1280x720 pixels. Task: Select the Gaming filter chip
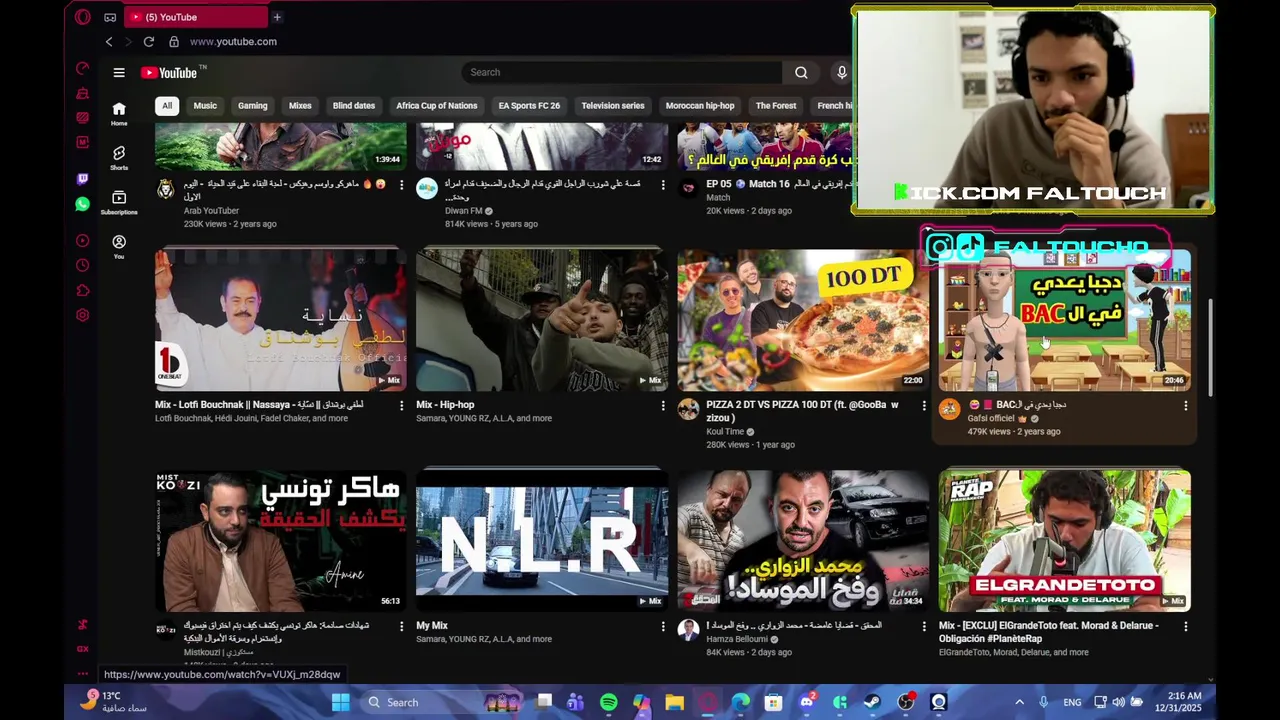tap(252, 106)
